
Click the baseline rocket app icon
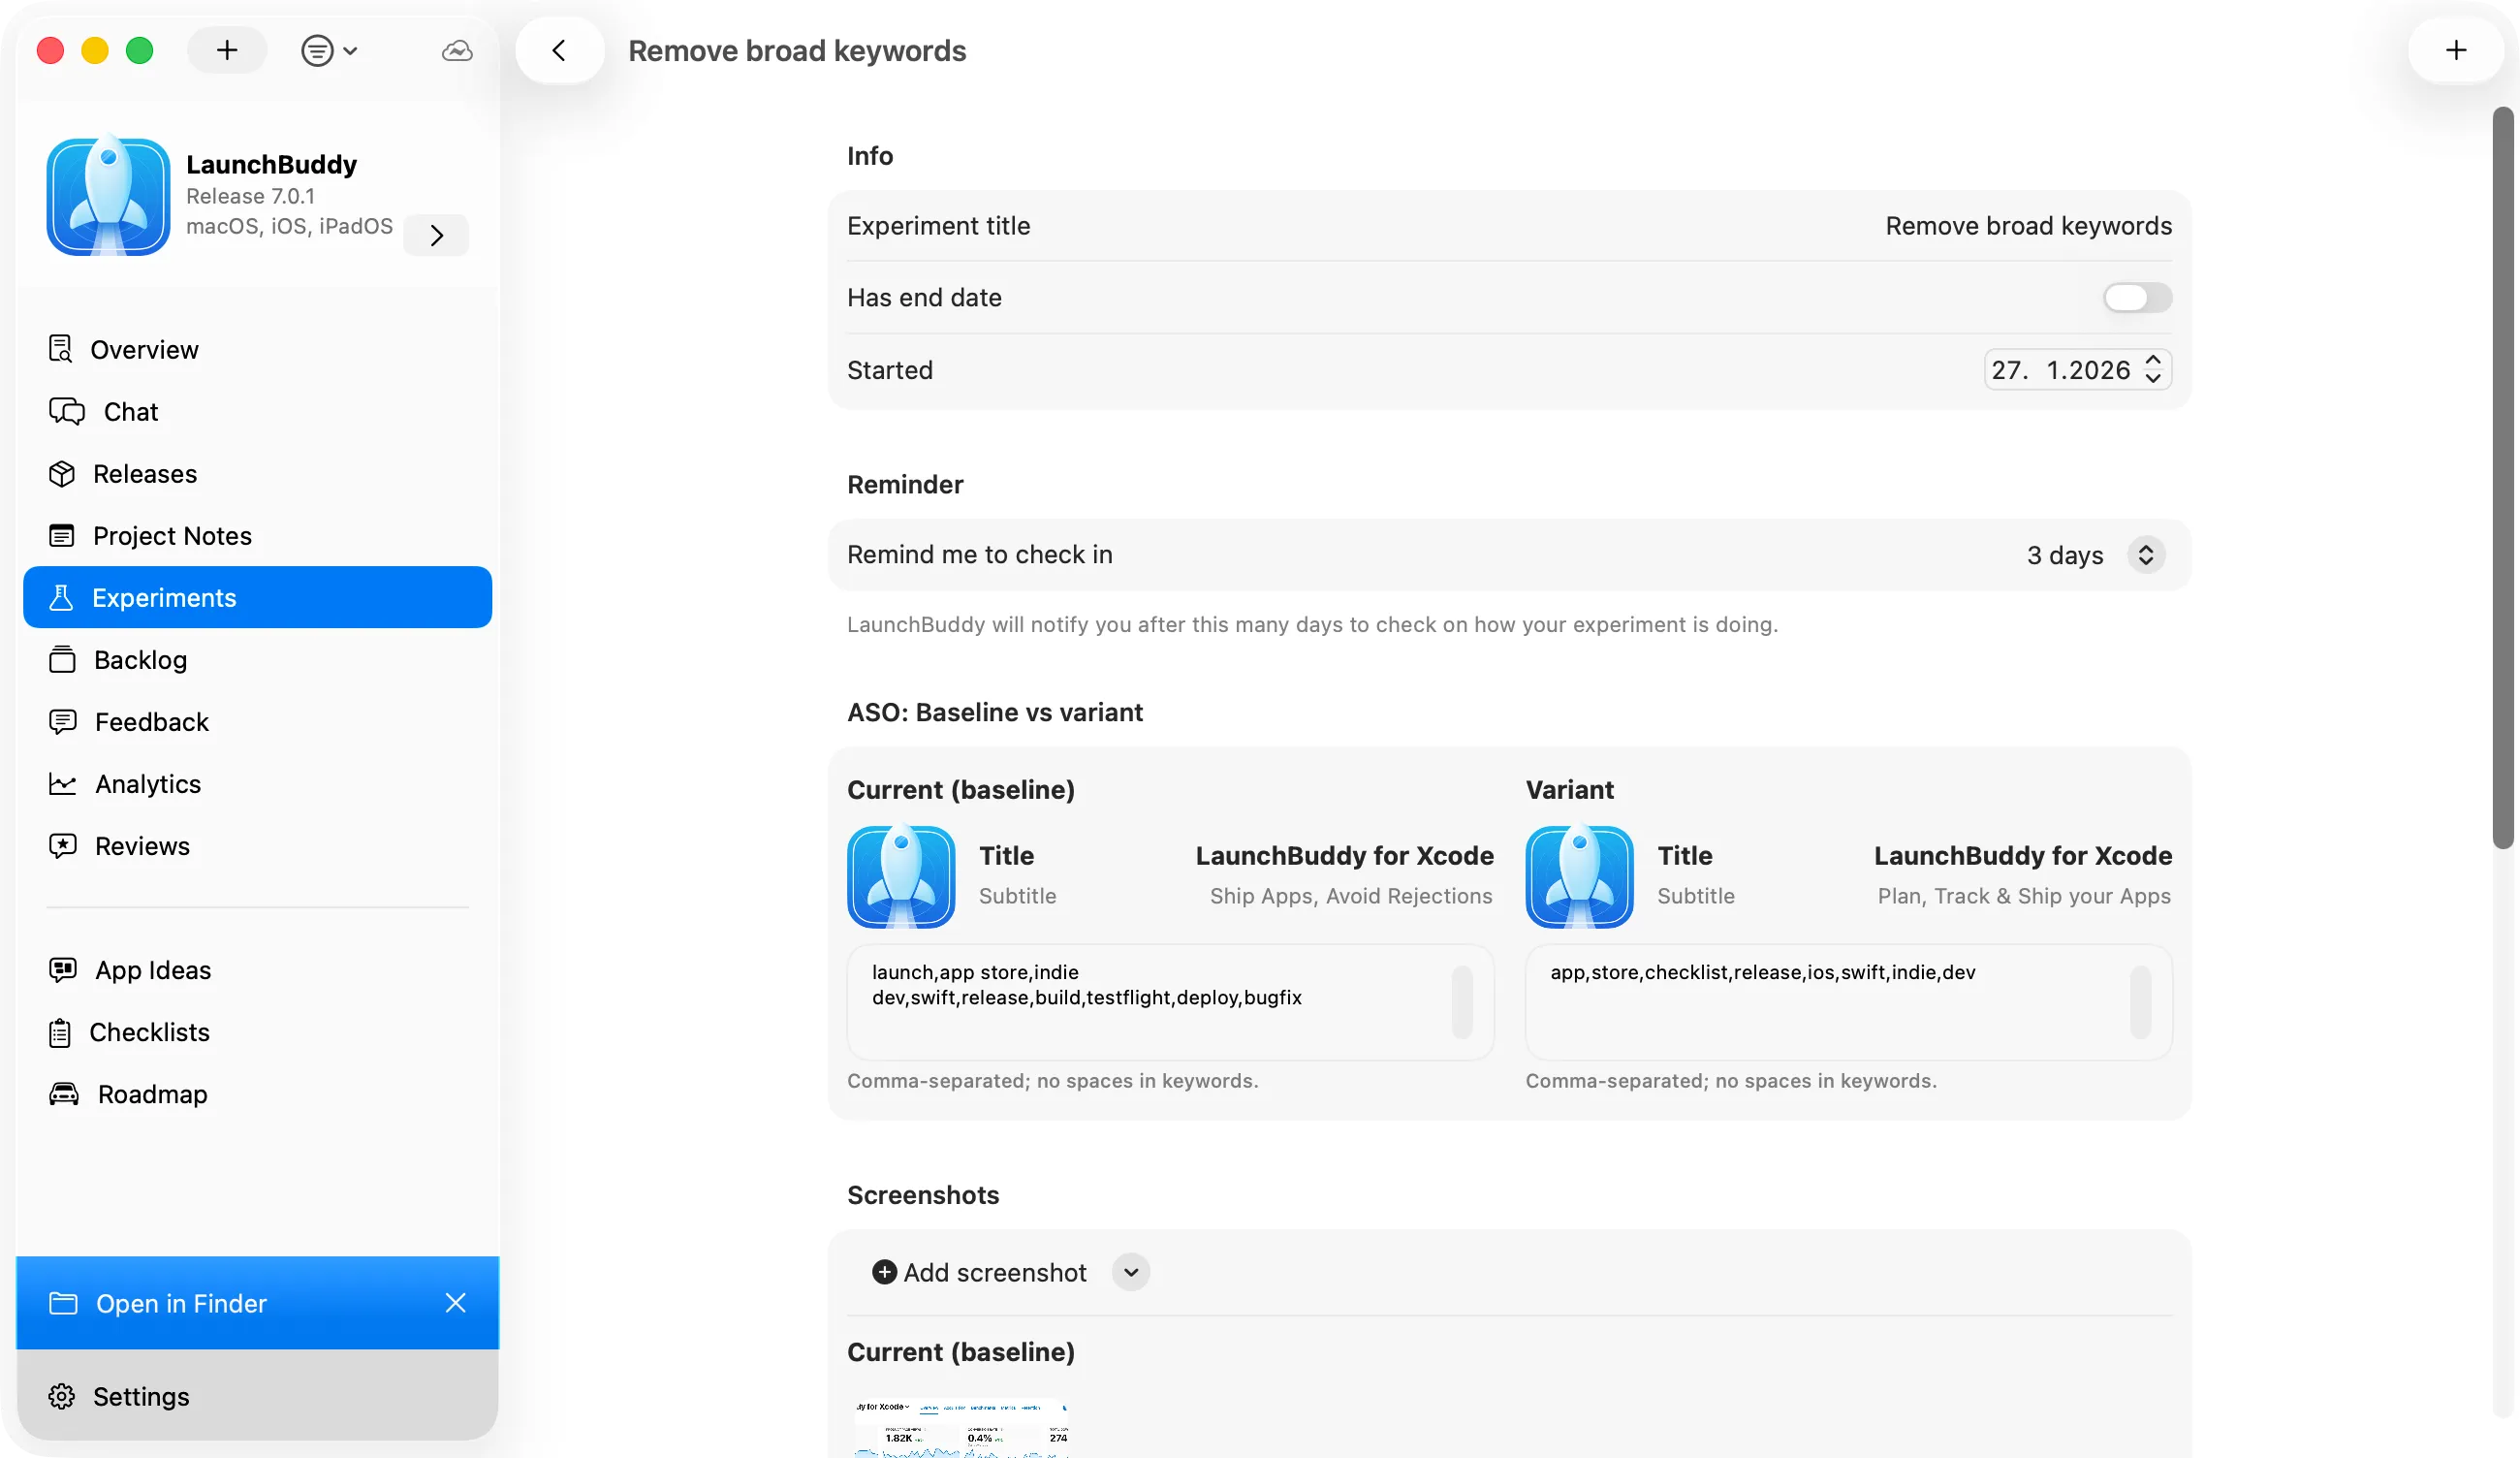pos(901,876)
